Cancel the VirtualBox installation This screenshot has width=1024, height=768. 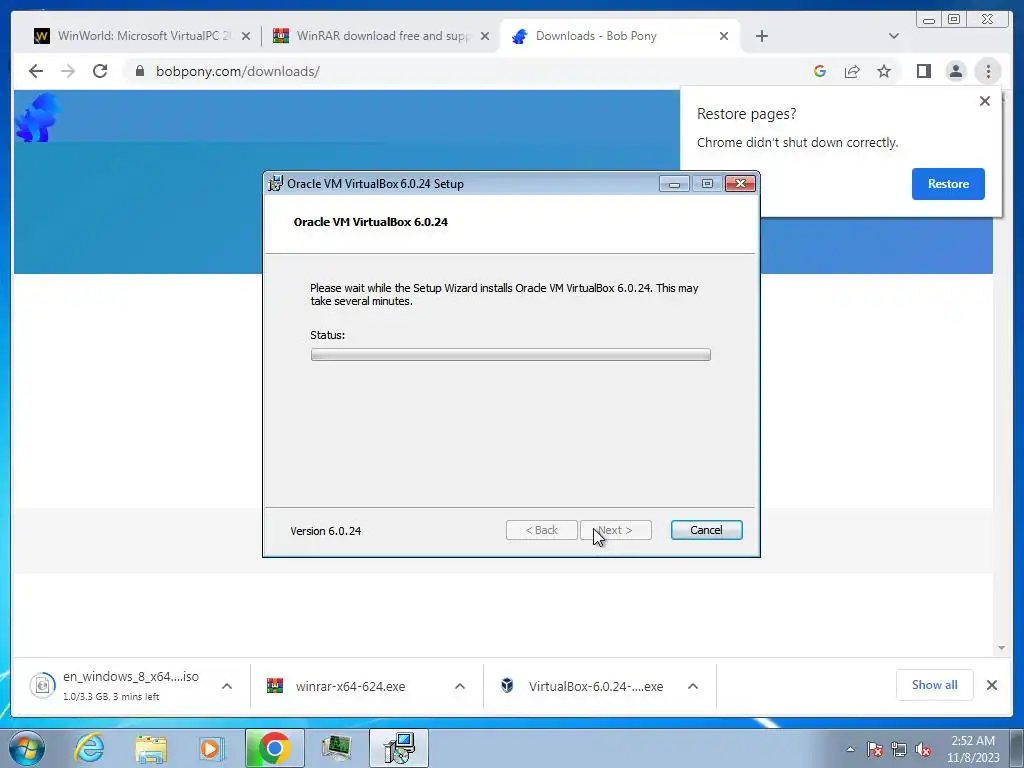707,530
